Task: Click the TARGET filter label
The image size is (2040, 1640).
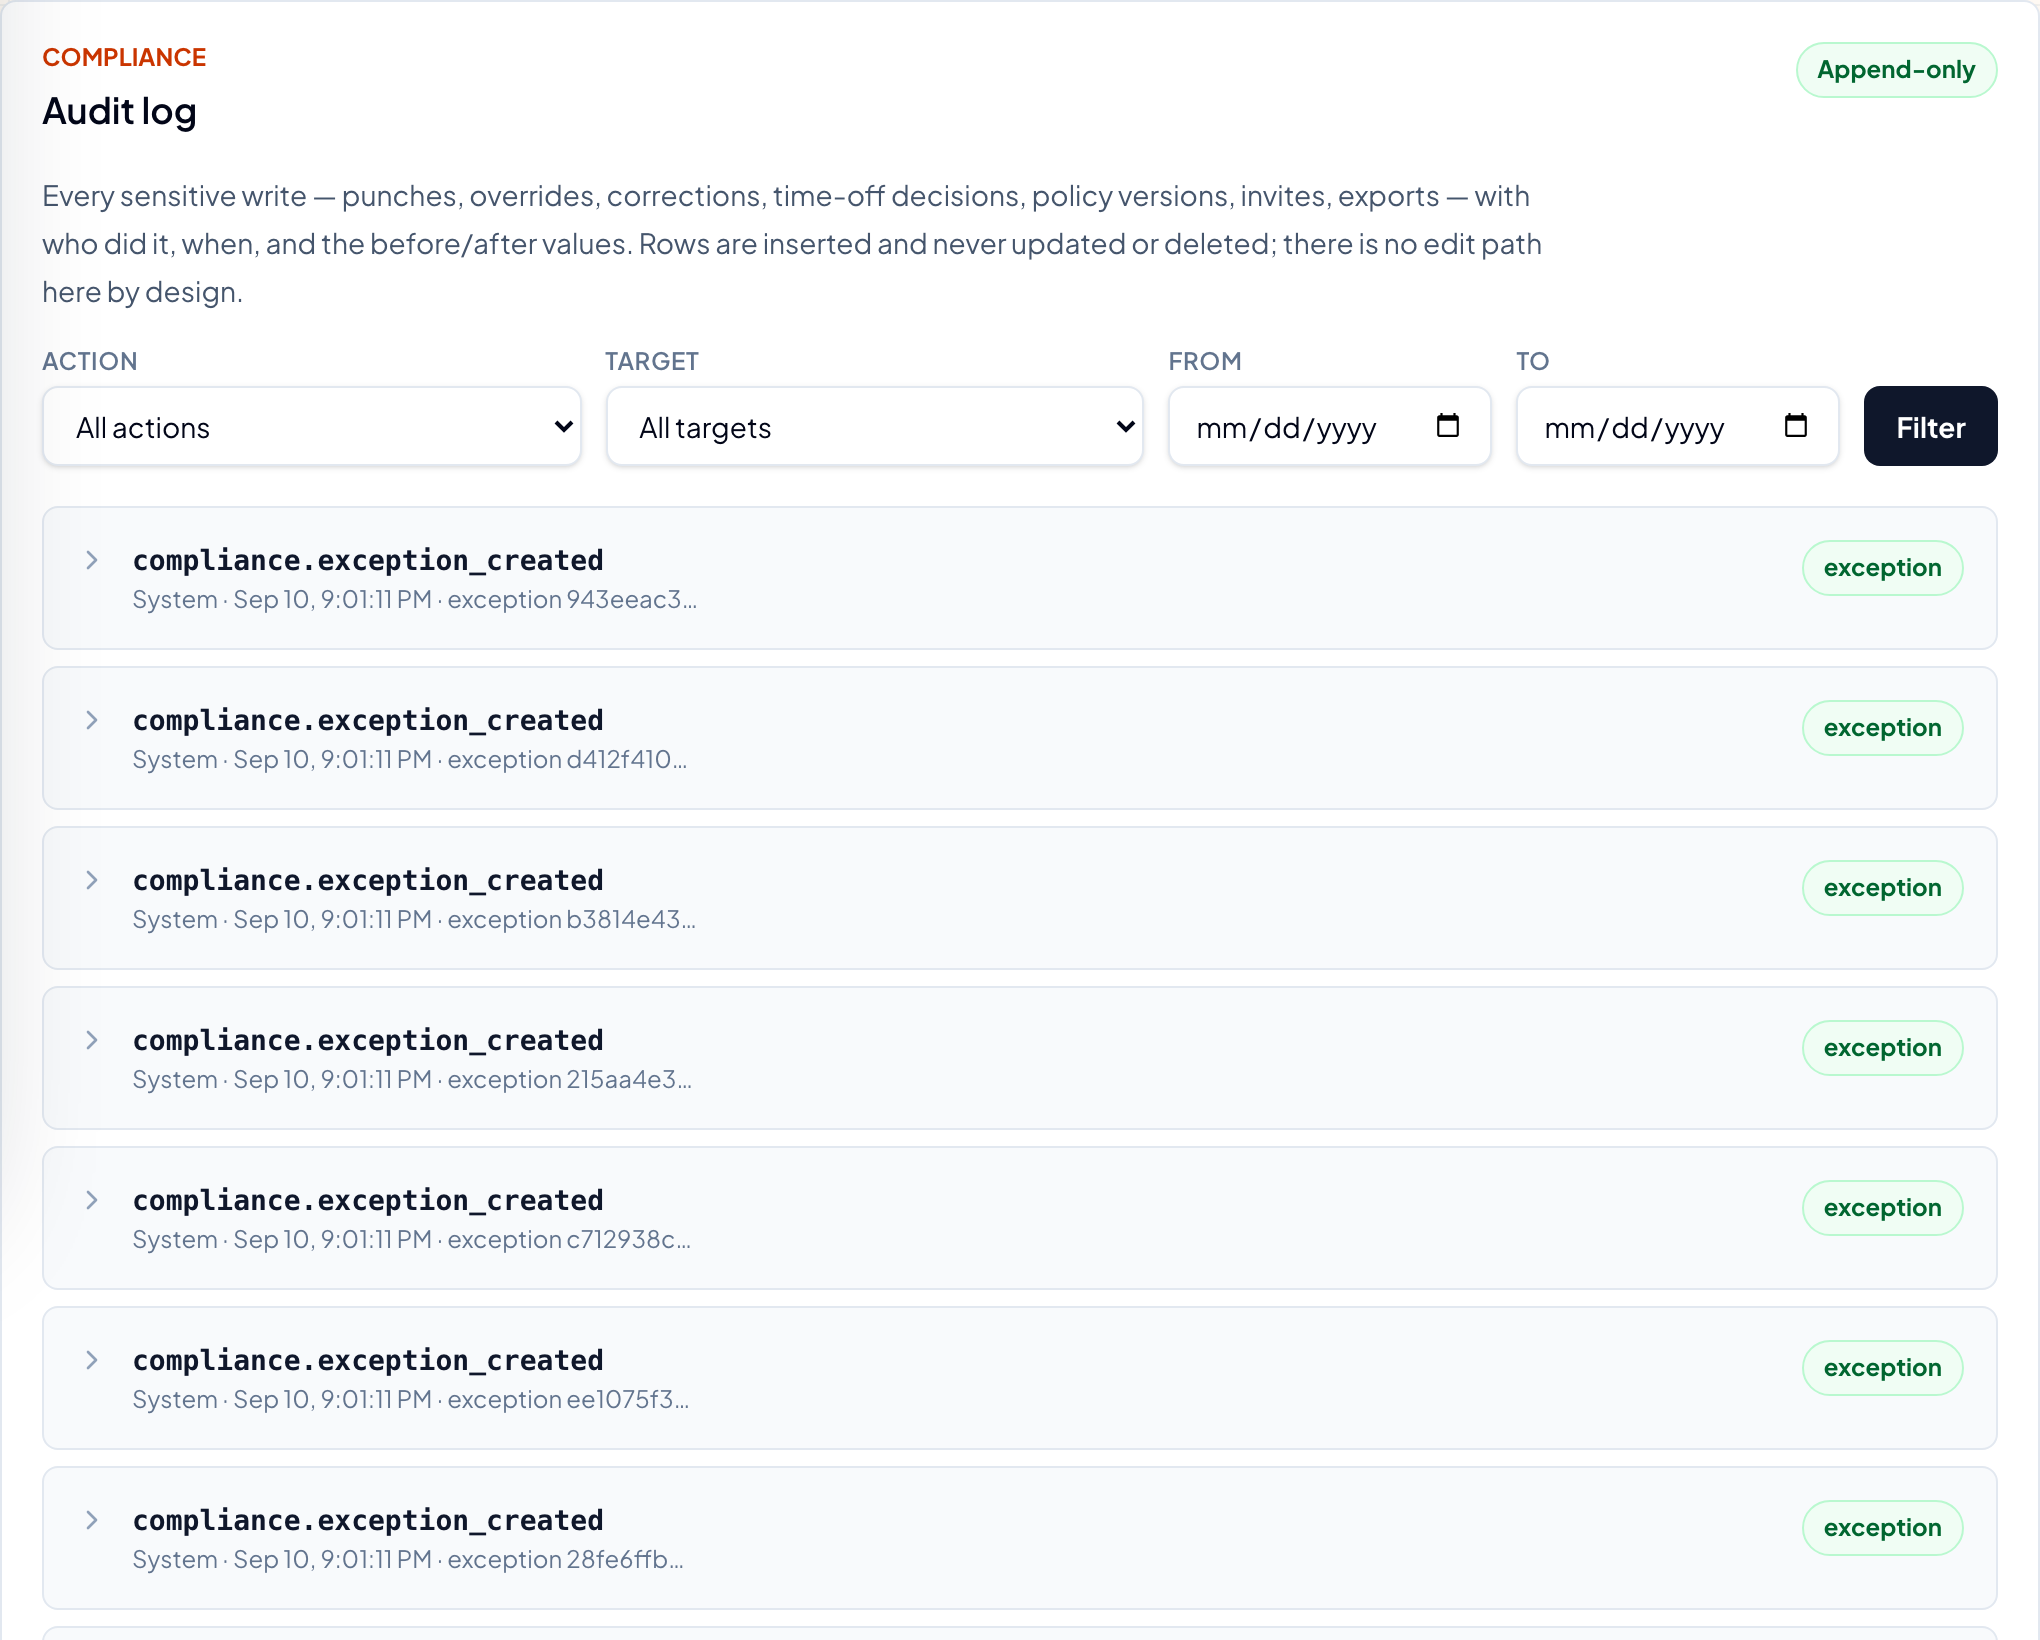Action: pyautogui.click(x=652, y=361)
